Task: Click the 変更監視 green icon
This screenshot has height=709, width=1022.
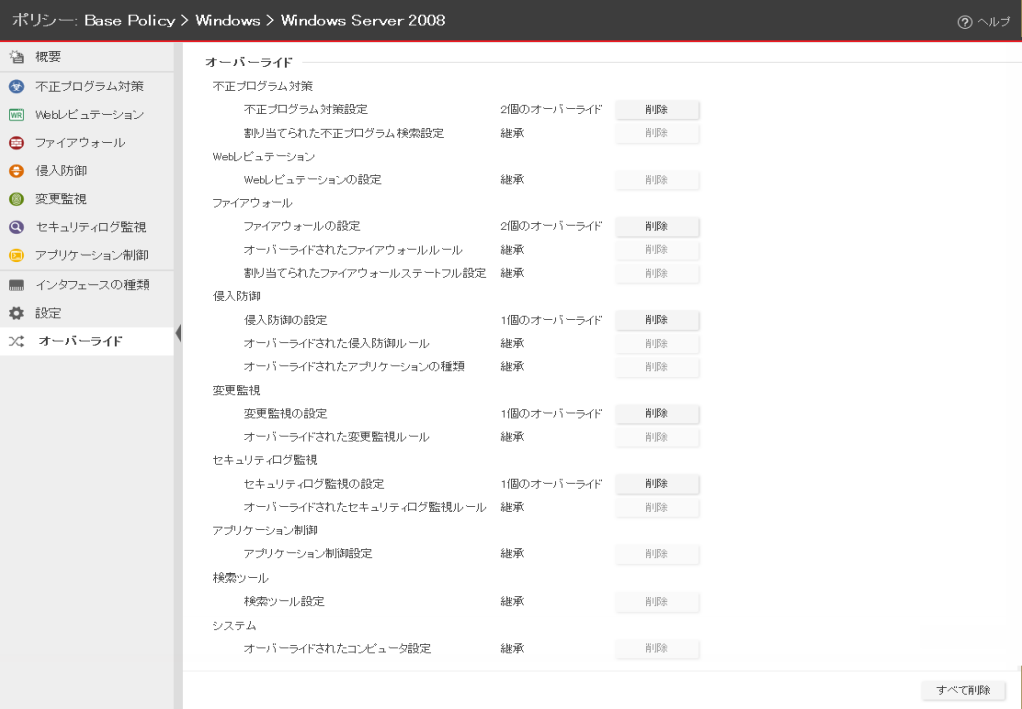Action: pyautogui.click(x=16, y=199)
